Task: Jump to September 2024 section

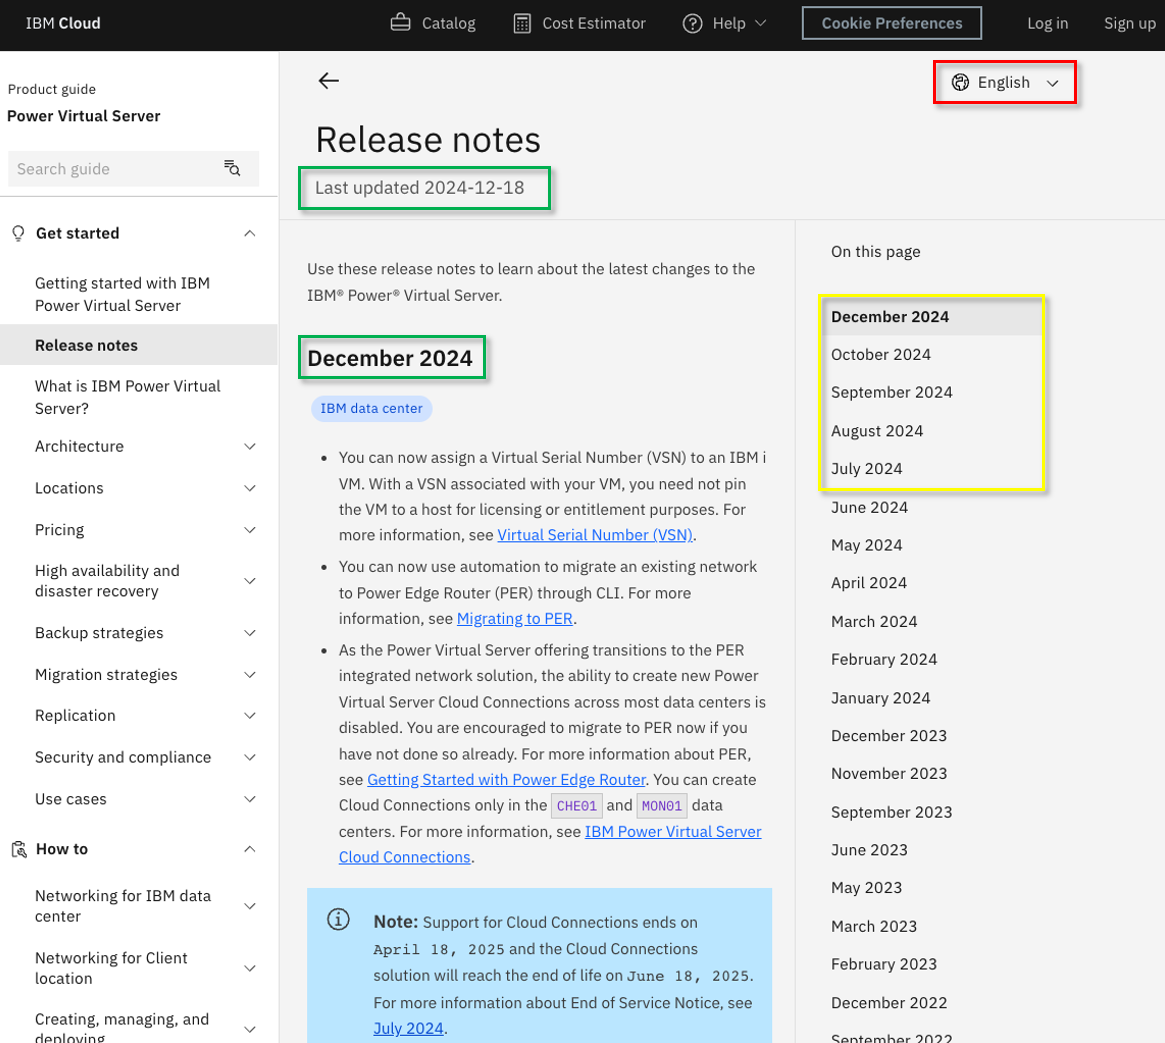Action: (x=892, y=392)
